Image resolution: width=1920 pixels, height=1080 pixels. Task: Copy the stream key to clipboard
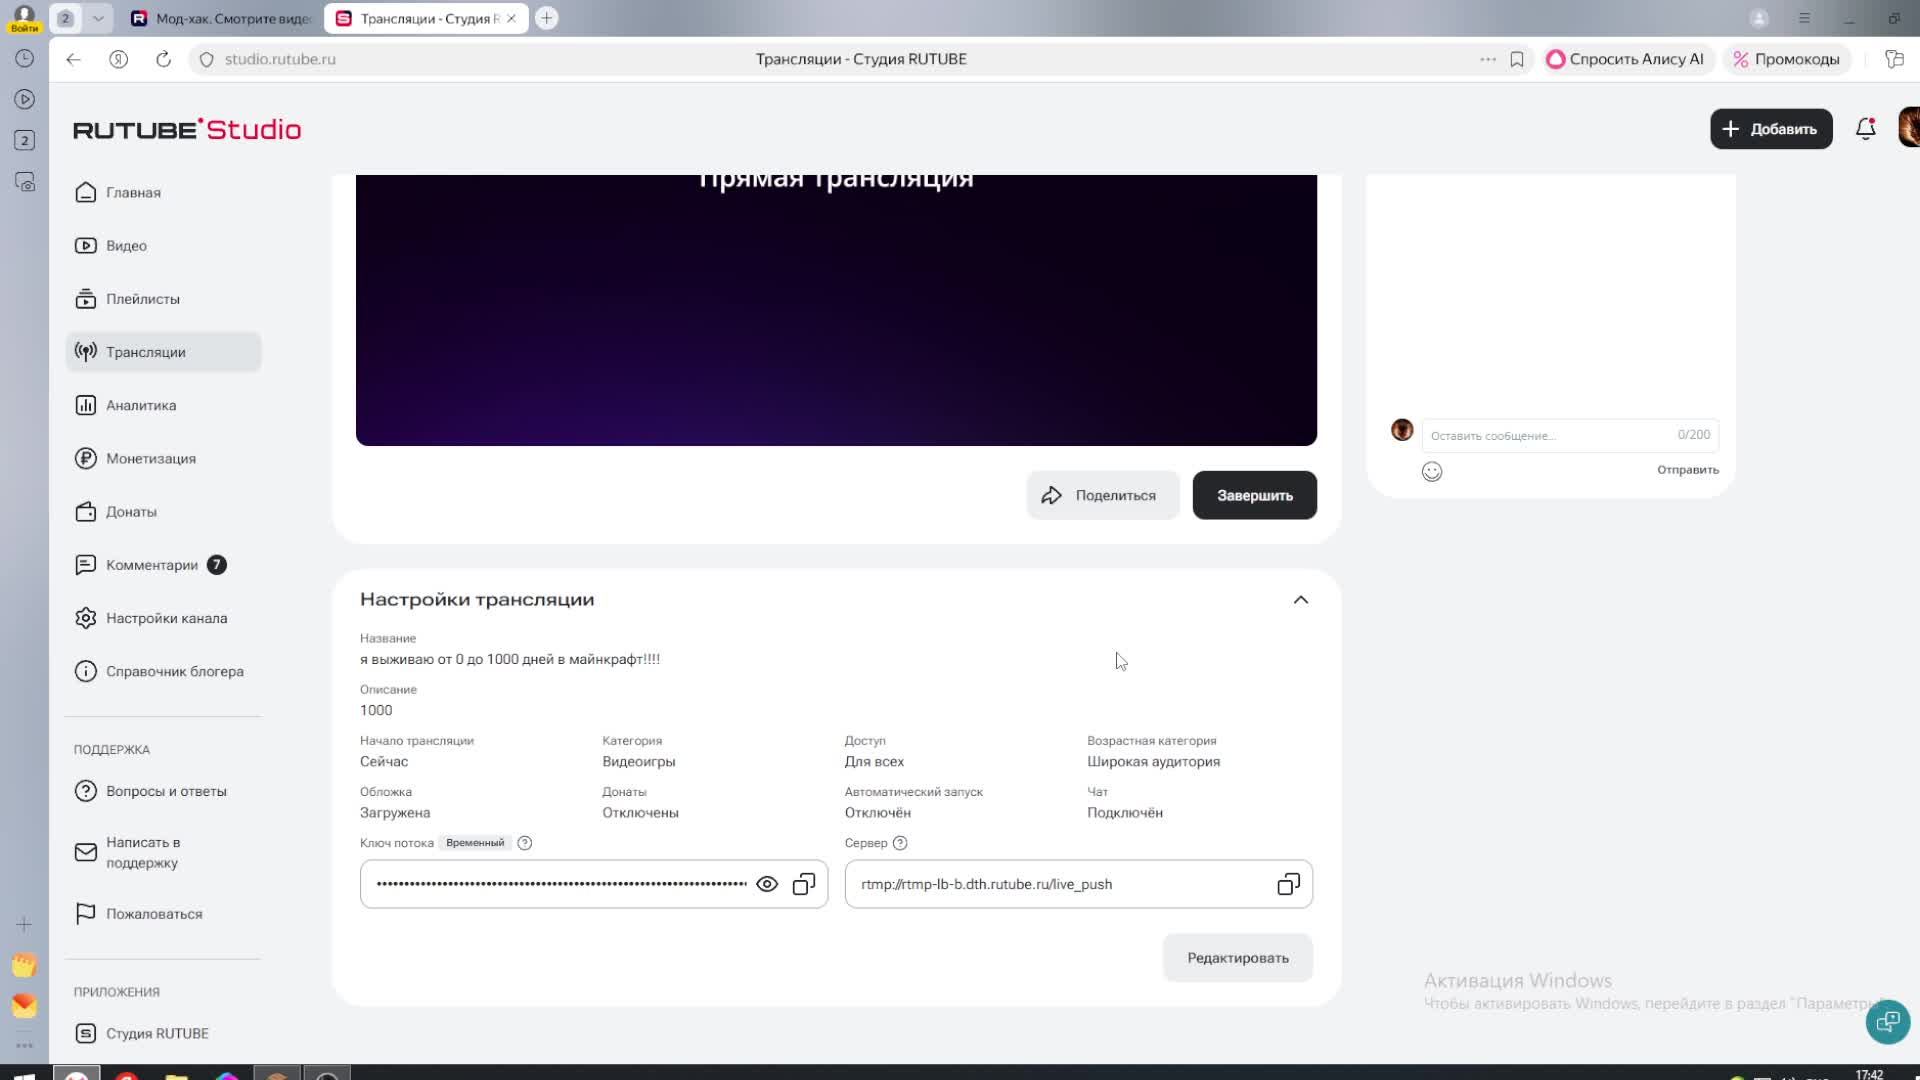(804, 884)
